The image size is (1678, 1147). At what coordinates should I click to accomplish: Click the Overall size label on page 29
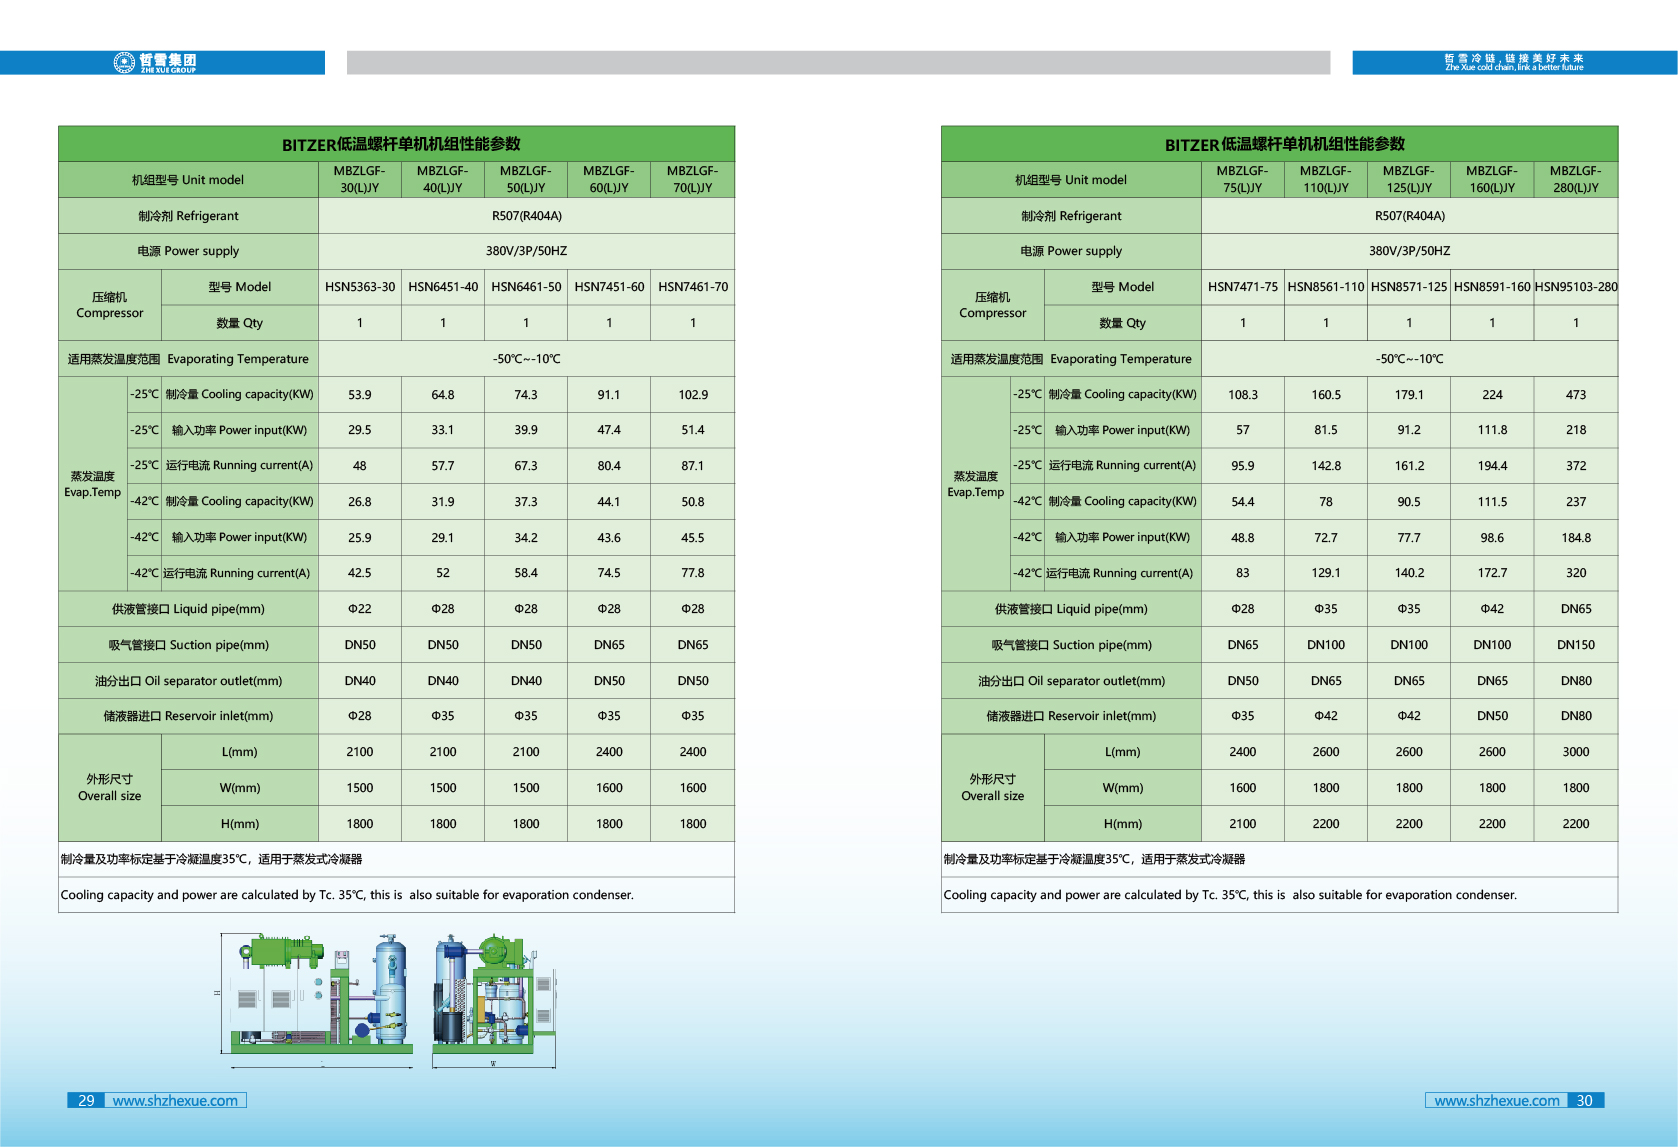tap(110, 788)
